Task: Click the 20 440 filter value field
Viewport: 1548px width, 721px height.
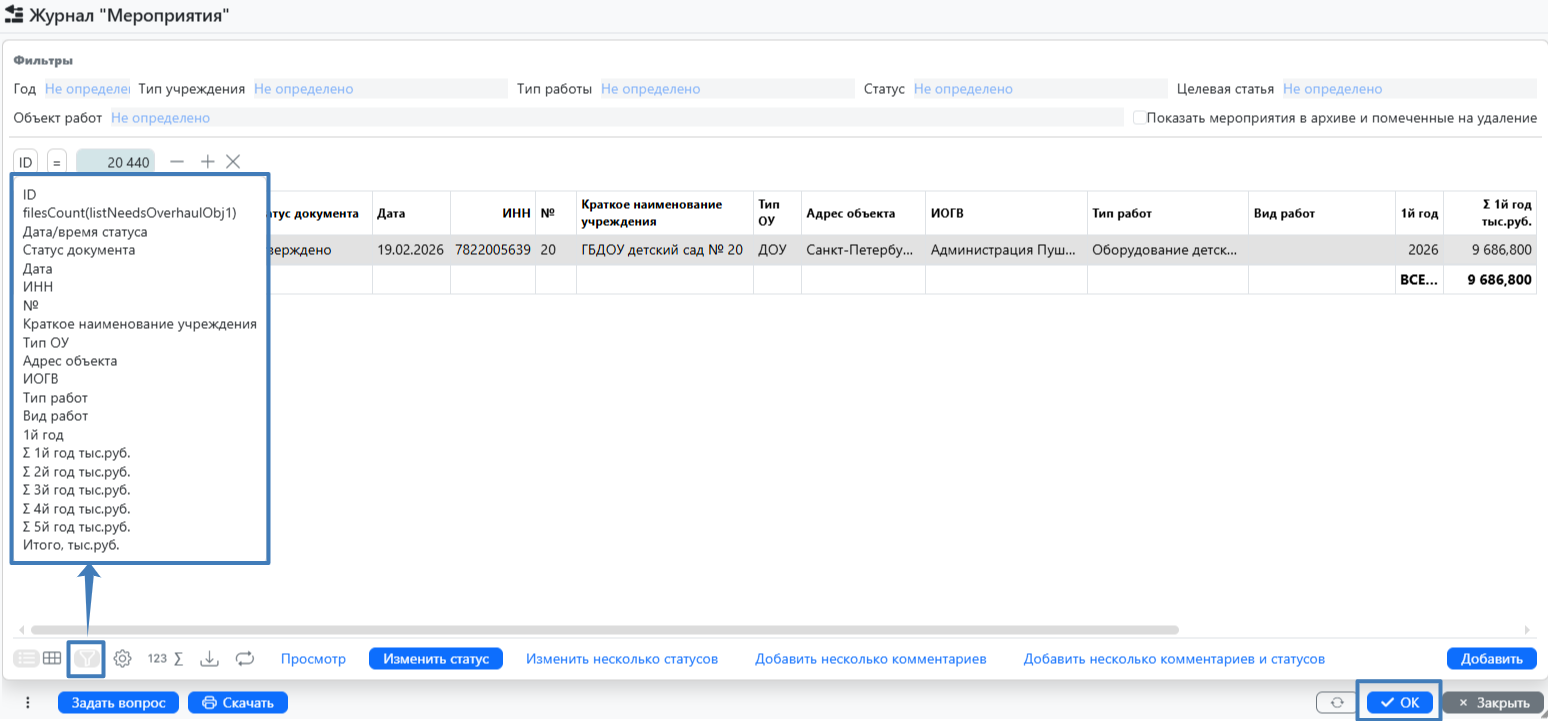Action: point(115,162)
